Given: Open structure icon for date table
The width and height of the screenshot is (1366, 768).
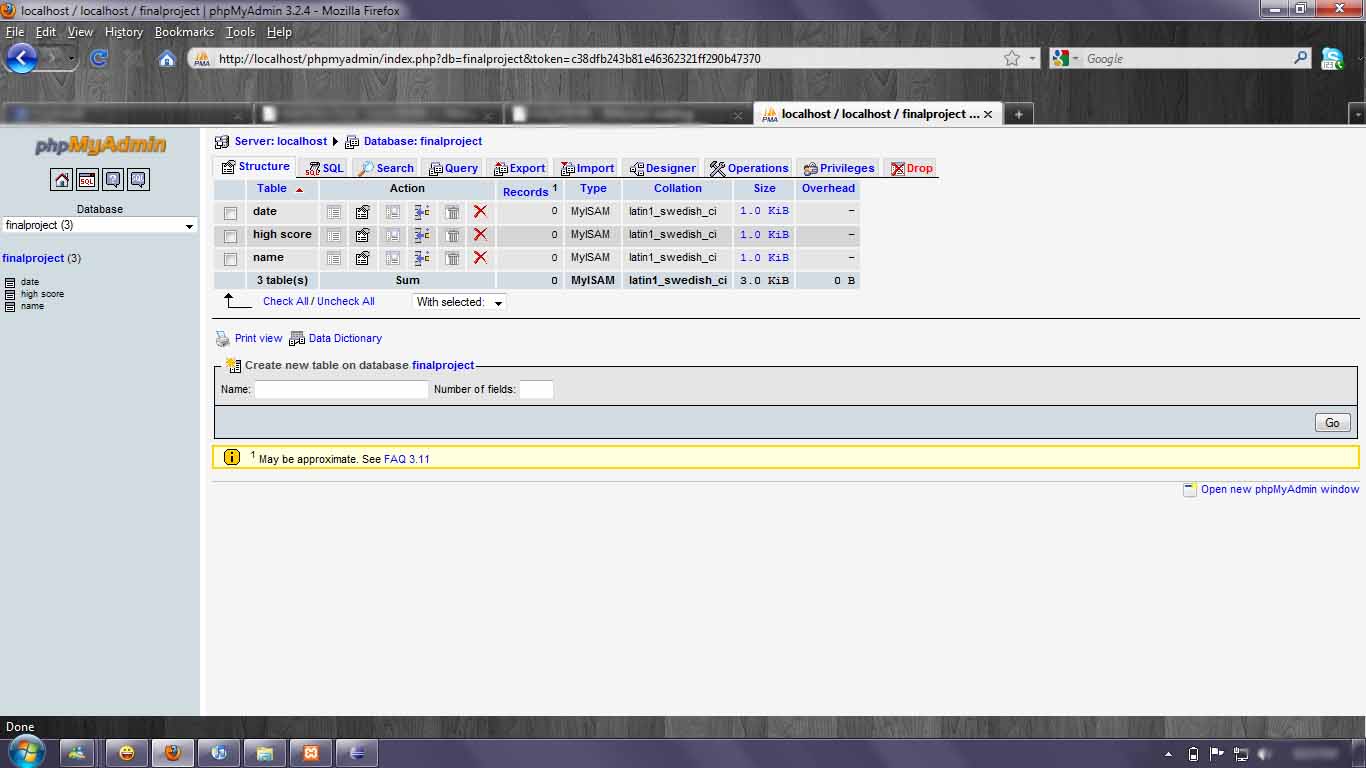Looking at the screenshot, I should coord(363,212).
